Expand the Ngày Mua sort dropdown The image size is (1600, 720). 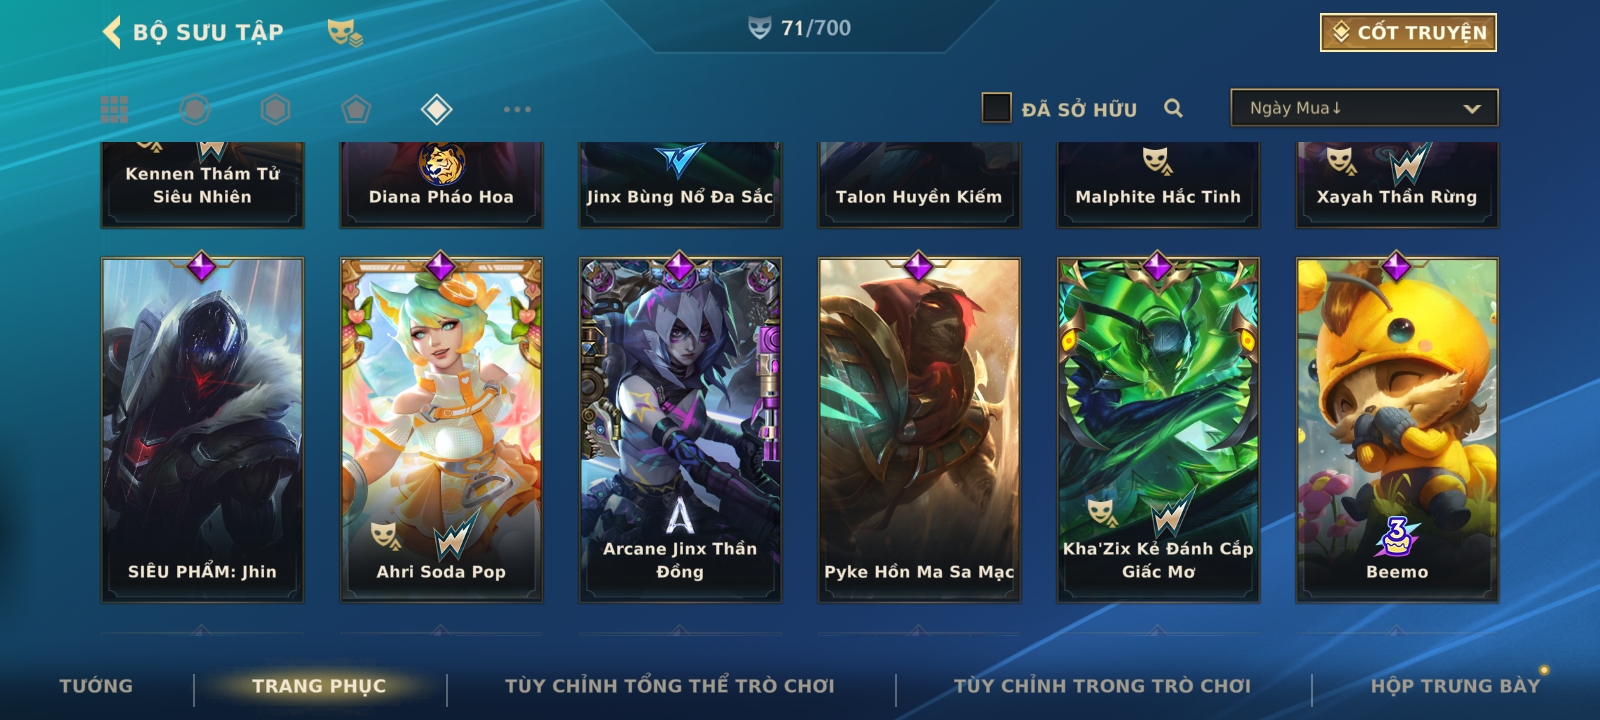(x=1364, y=108)
